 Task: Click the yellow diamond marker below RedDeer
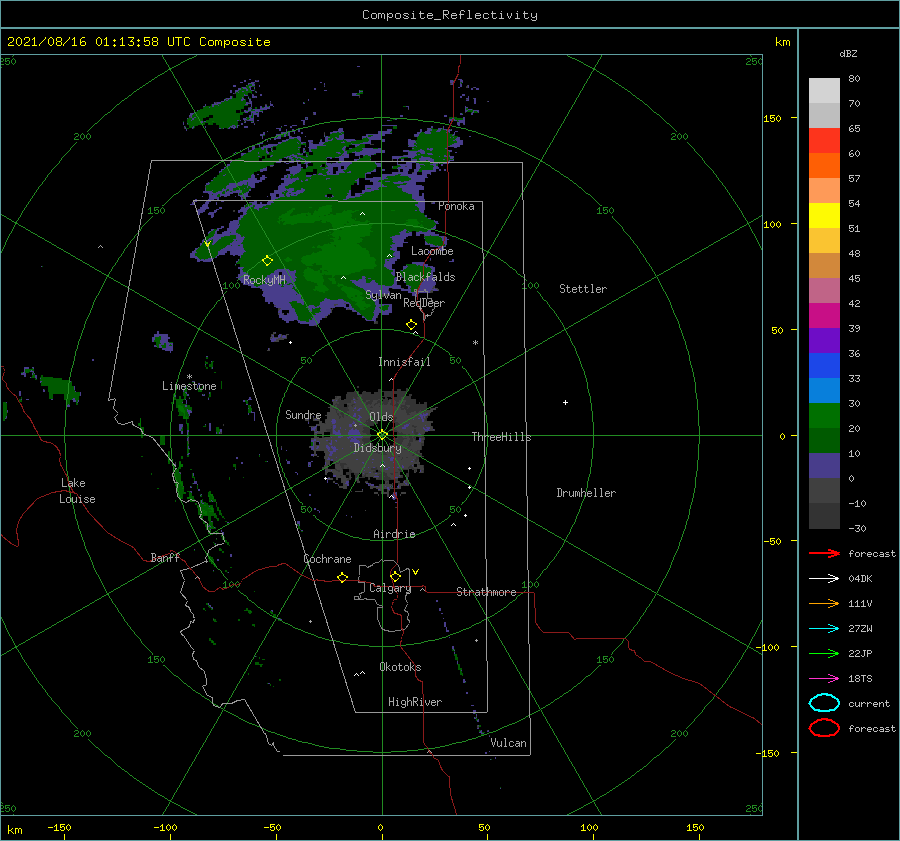click(411, 325)
